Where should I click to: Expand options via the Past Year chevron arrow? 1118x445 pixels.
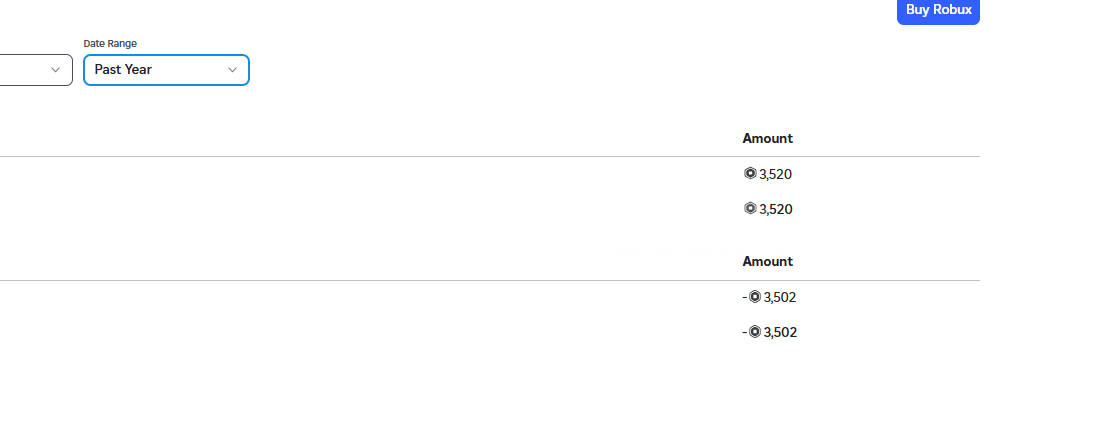[x=232, y=70]
